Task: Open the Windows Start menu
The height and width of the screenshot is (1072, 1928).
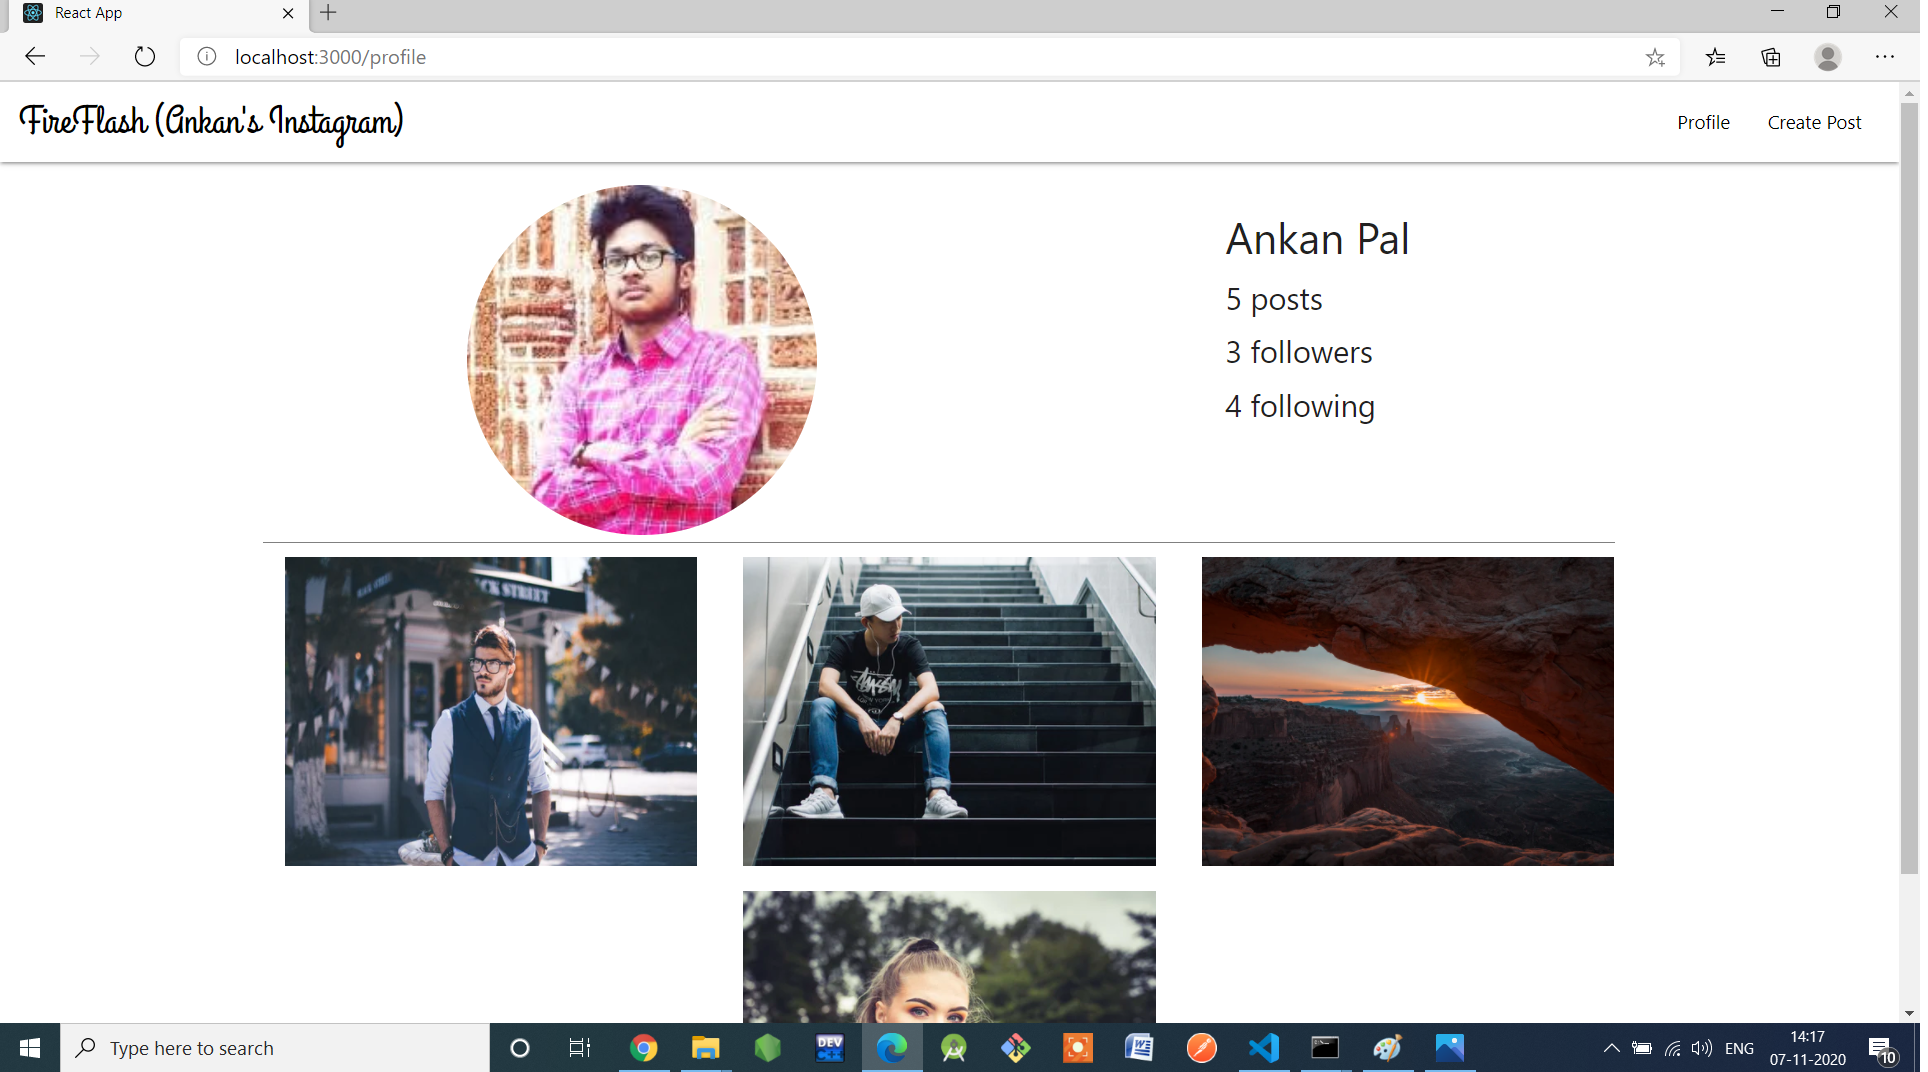Action: point(30,1048)
